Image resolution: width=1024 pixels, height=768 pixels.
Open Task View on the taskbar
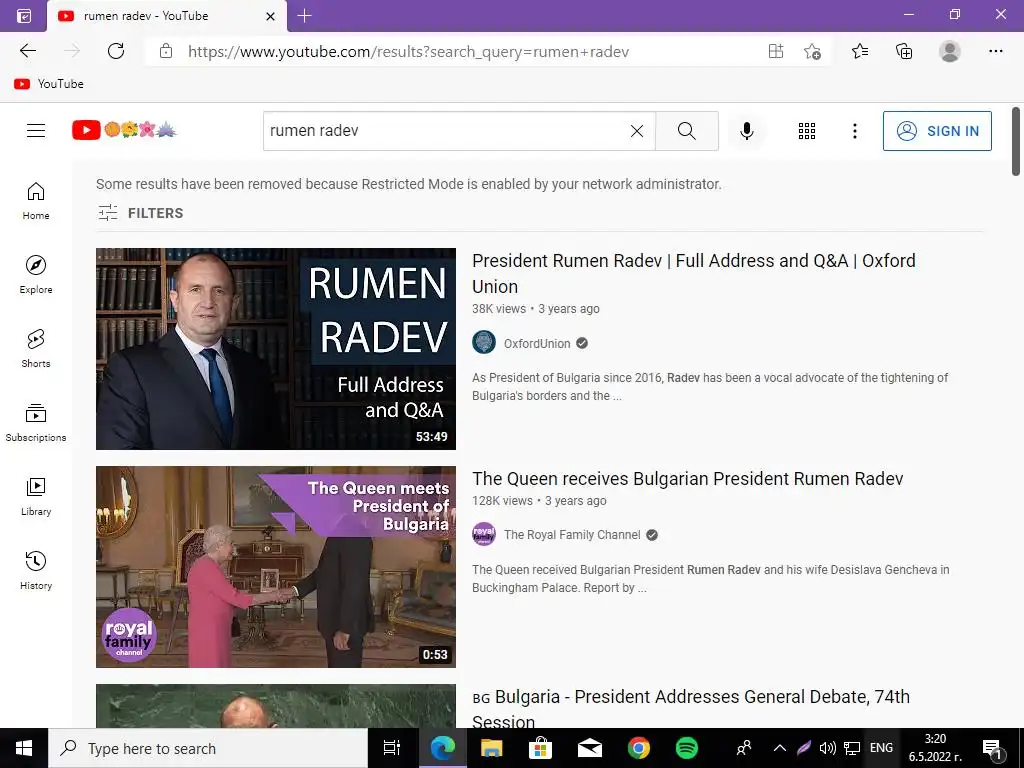pos(392,748)
